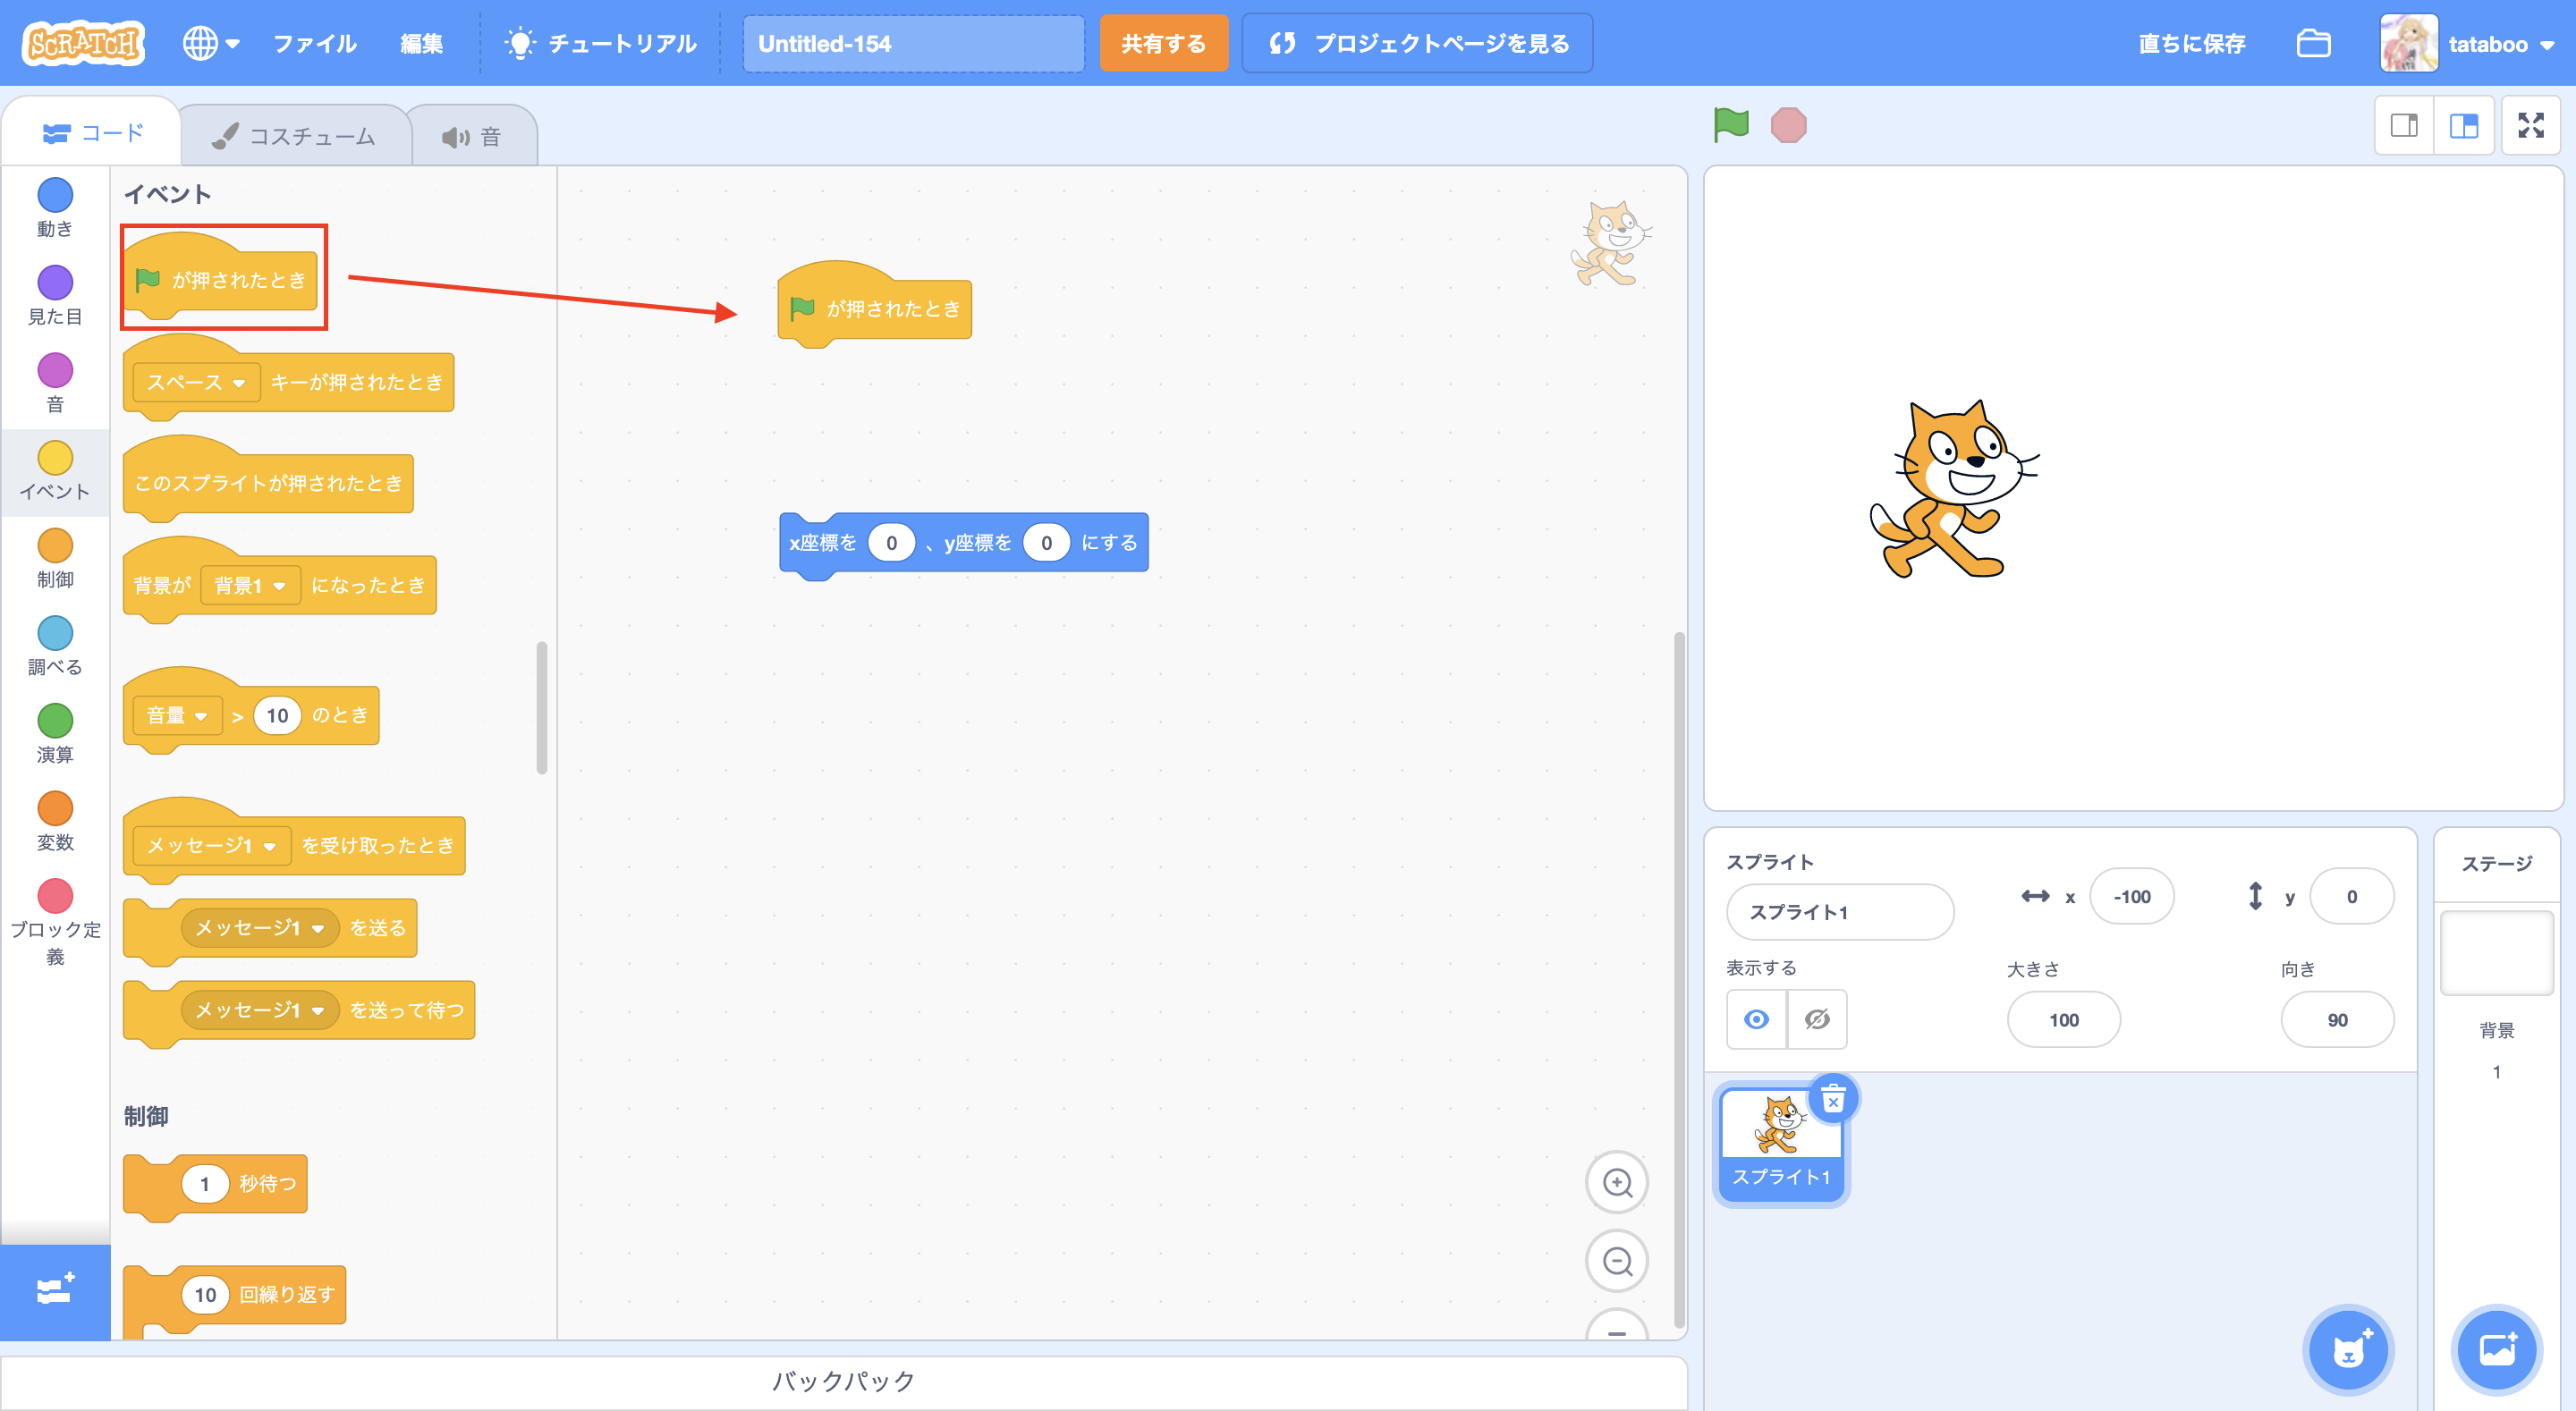Open the choose a backdrop button
This screenshot has width=2576, height=1411.
(2496, 1350)
